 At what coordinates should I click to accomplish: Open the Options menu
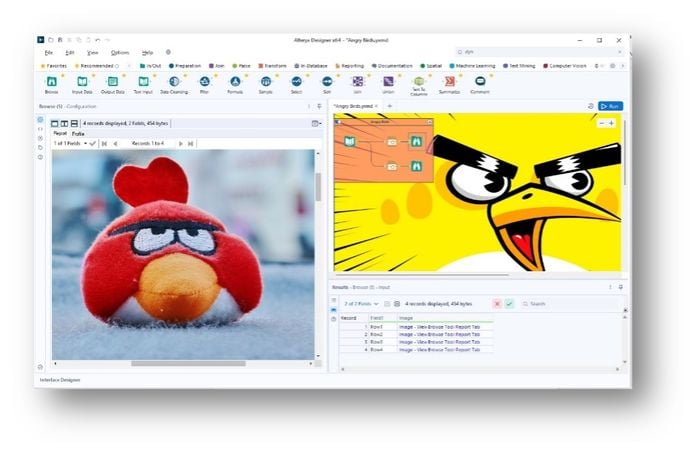click(x=120, y=53)
